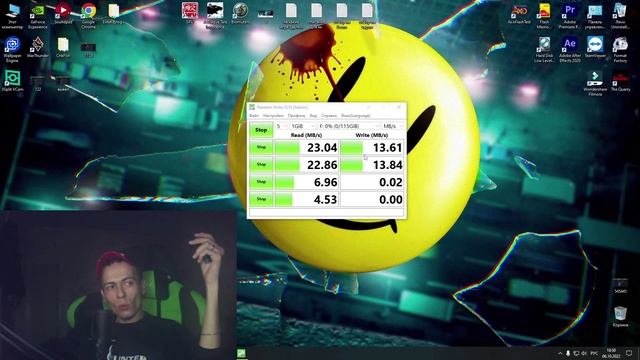Click the Stop button in the 22.86 row
Screen dimensions: 640x360
261,164
